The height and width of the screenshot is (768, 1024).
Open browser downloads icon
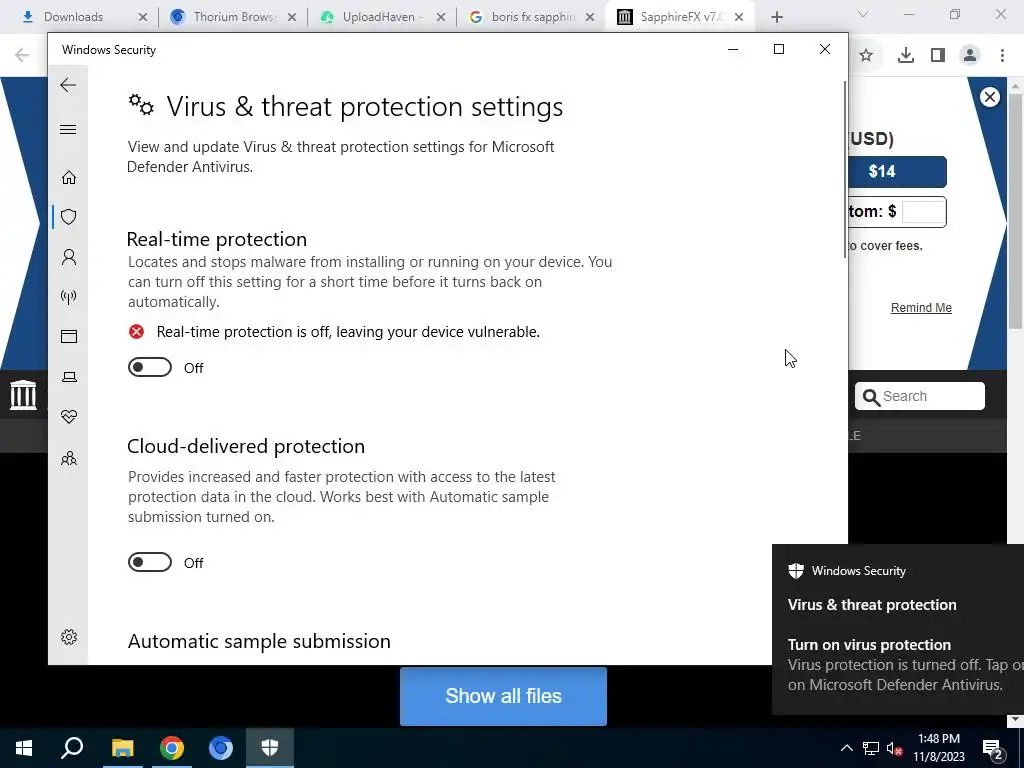905,56
